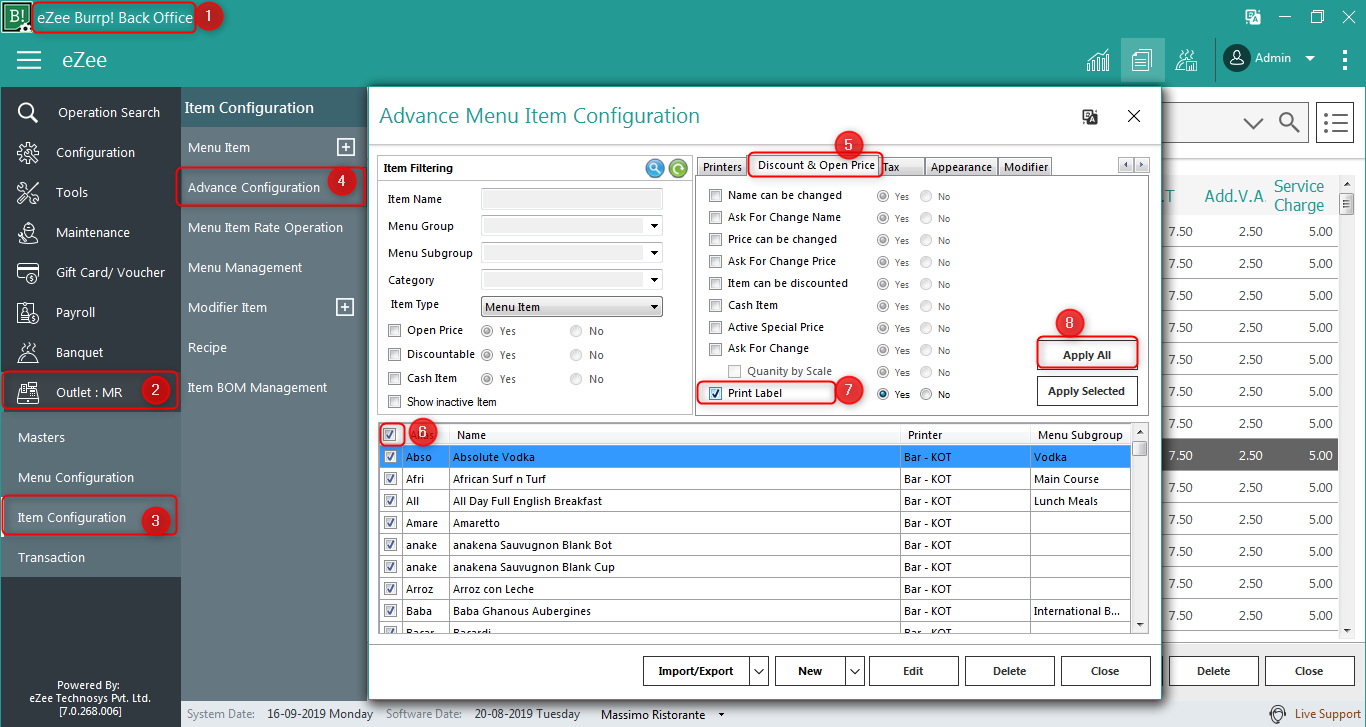This screenshot has width=1366, height=727.
Task: Check the Show inactive Item checkbox
Action: pyautogui.click(x=394, y=402)
